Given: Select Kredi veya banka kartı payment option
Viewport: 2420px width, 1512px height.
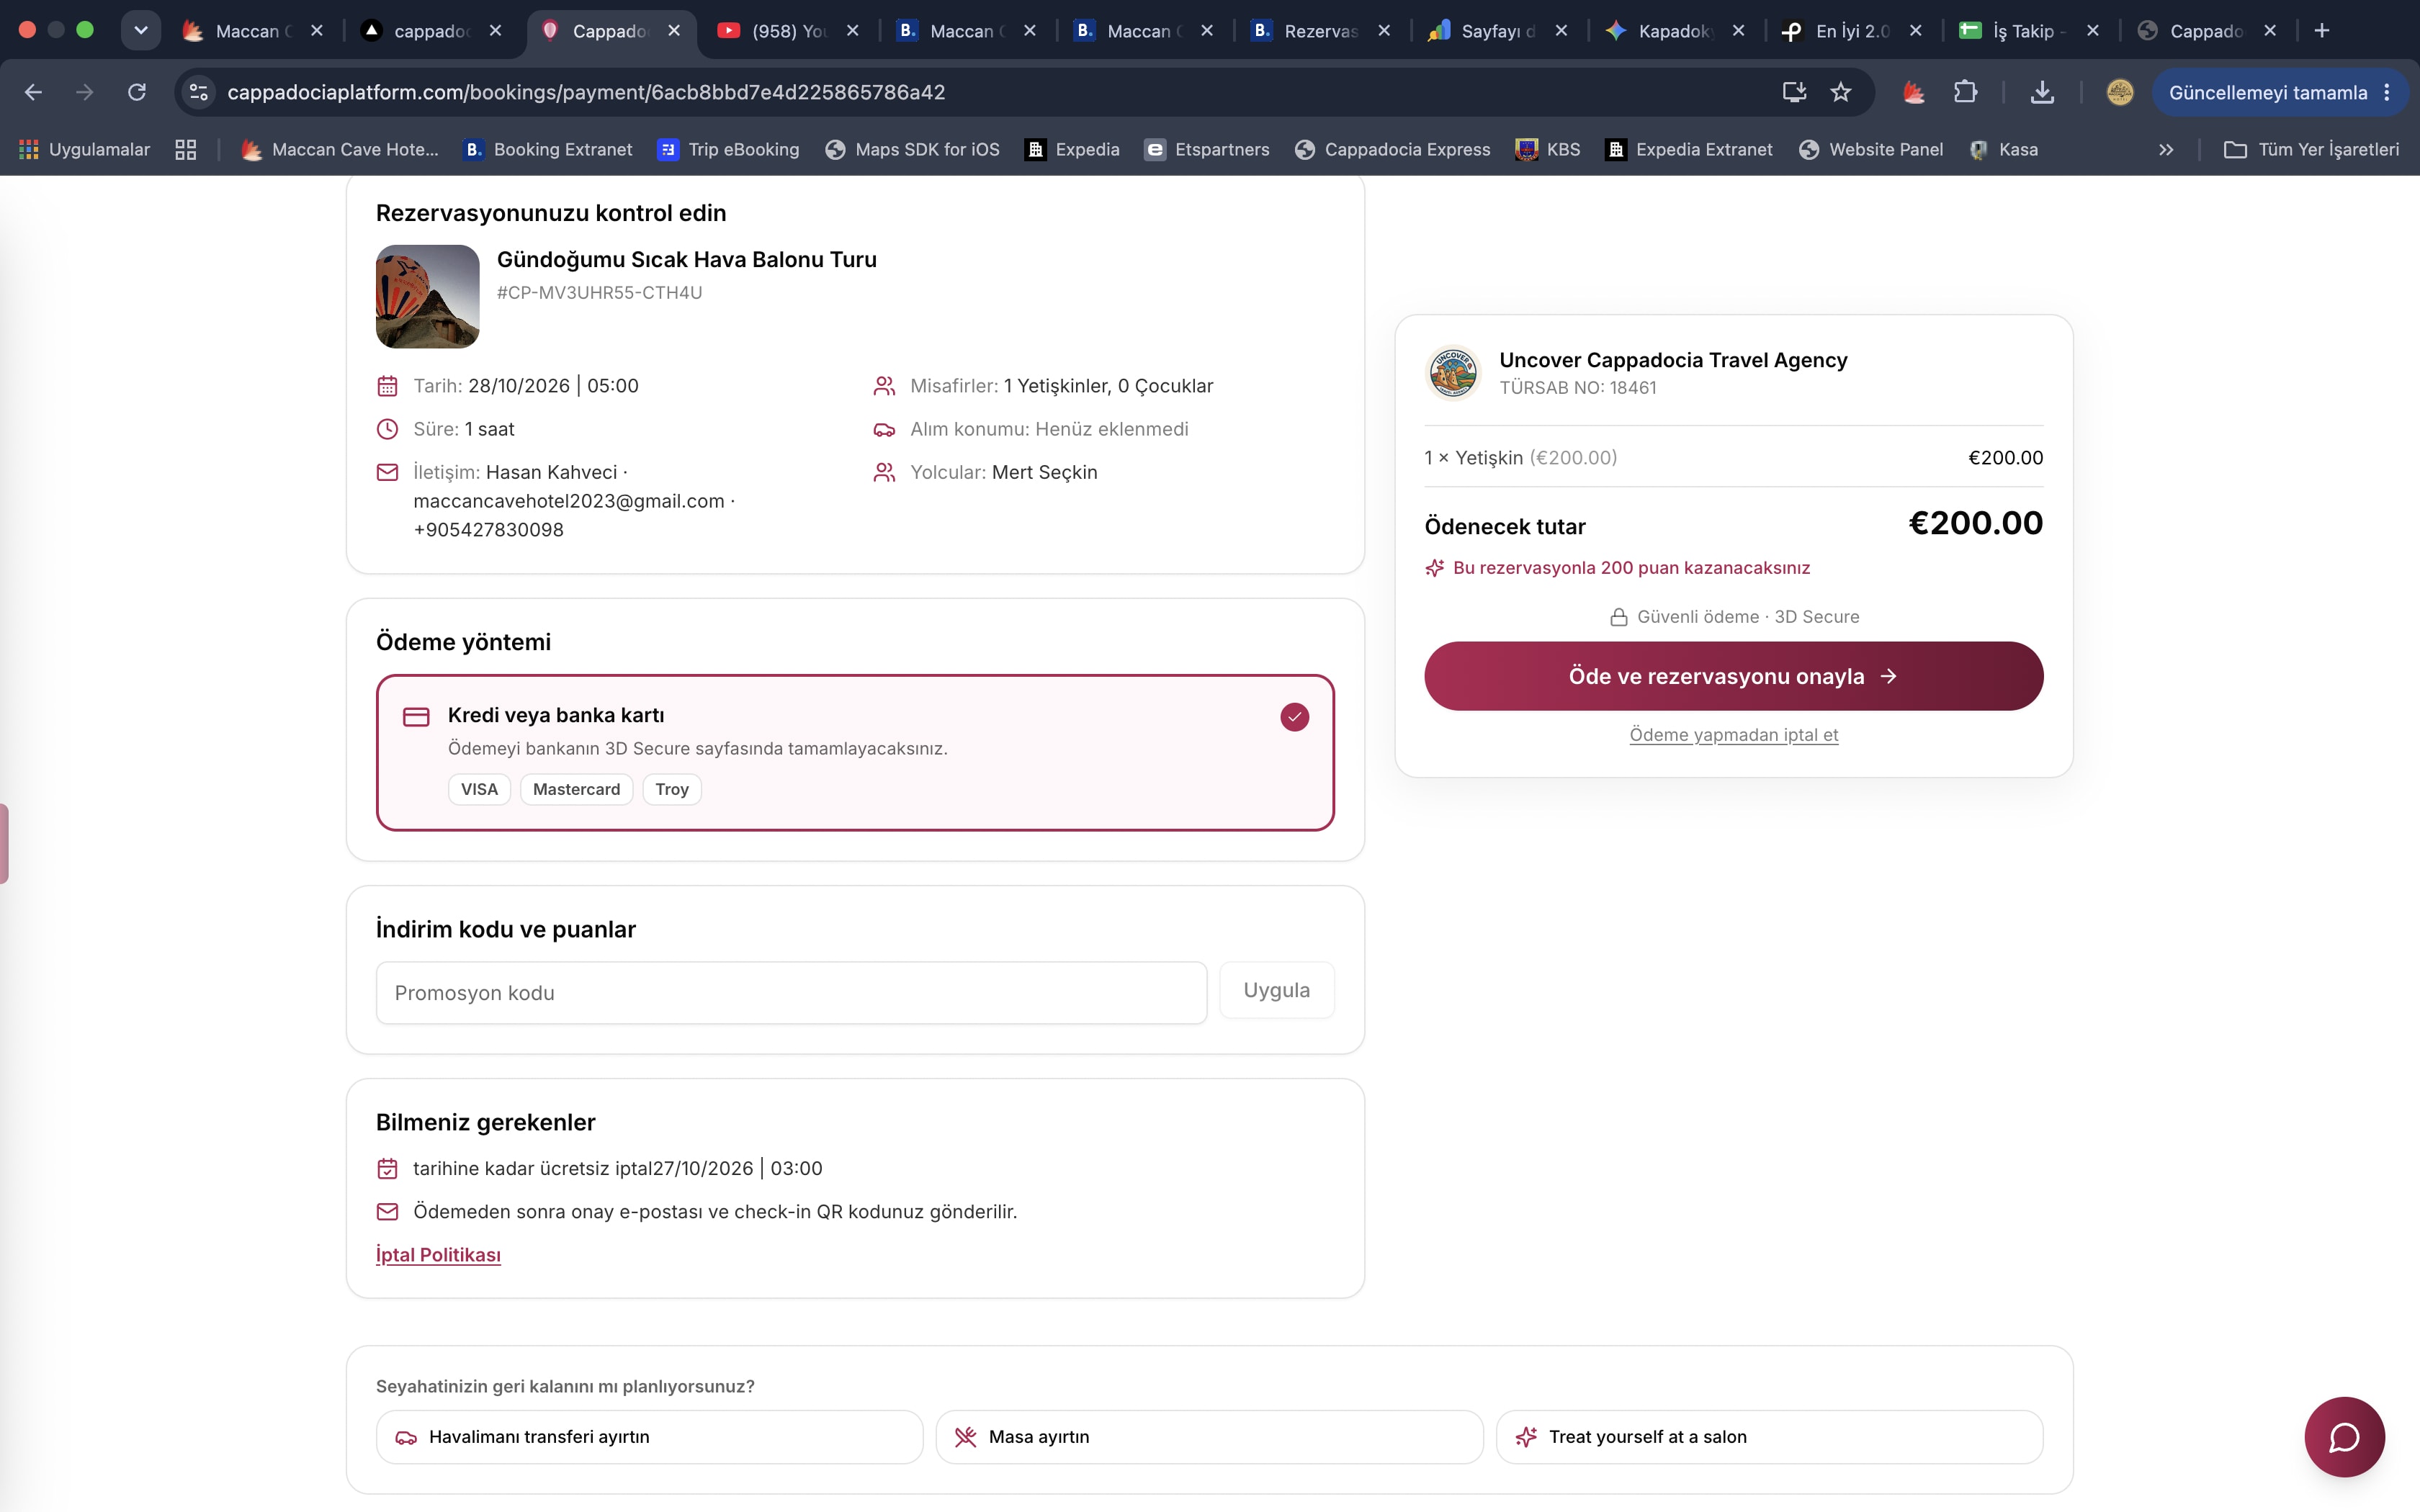Looking at the screenshot, I should click(x=855, y=752).
